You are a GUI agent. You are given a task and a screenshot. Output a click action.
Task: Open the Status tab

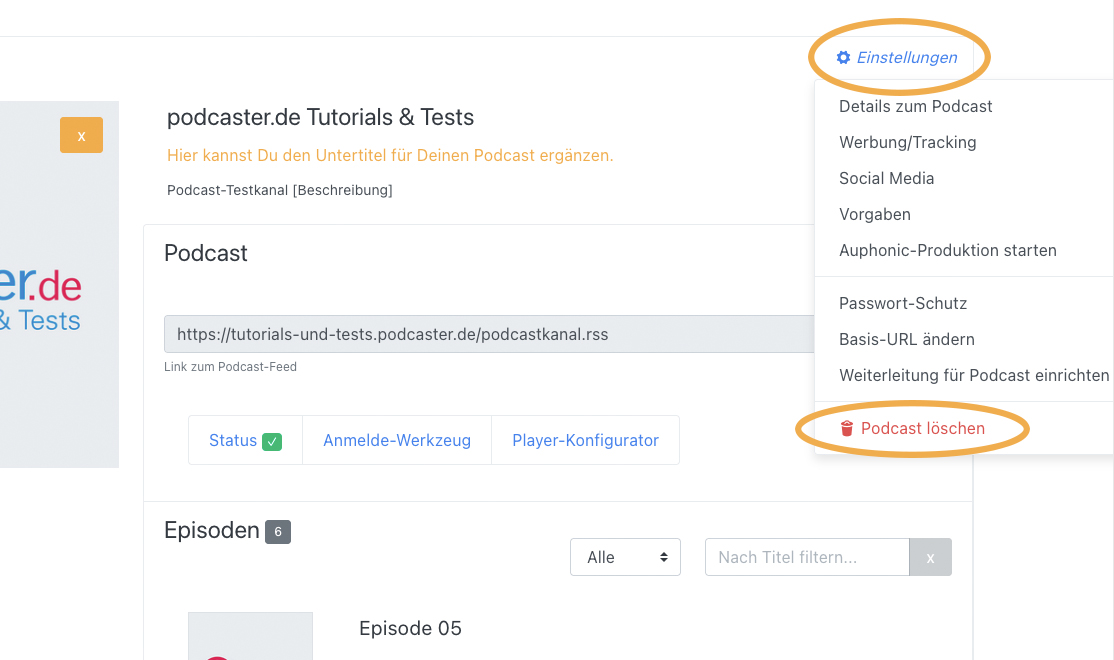tap(245, 440)
